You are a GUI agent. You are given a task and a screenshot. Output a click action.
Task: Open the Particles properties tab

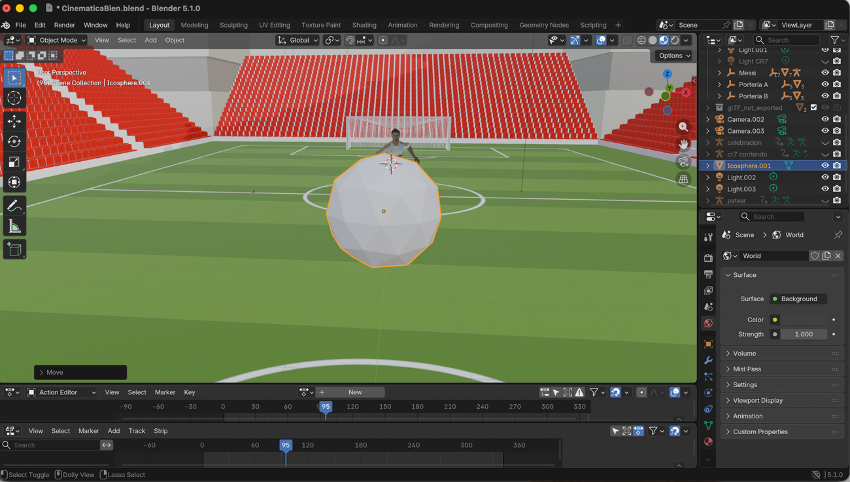click(708, 376)
